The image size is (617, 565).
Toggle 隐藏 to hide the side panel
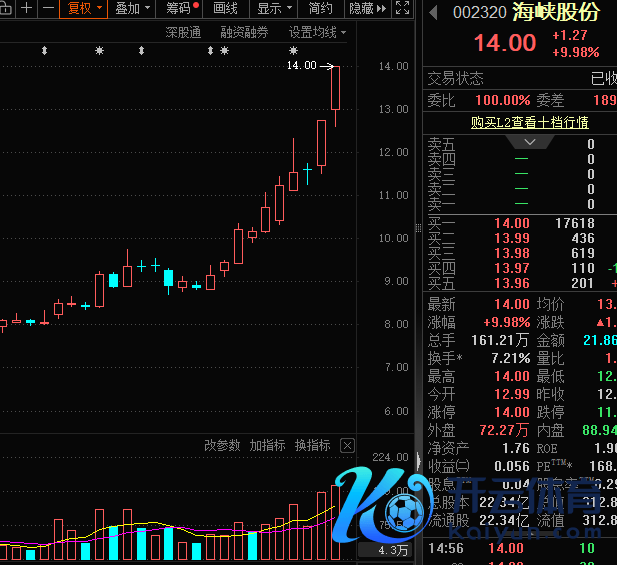click(361, 8)
